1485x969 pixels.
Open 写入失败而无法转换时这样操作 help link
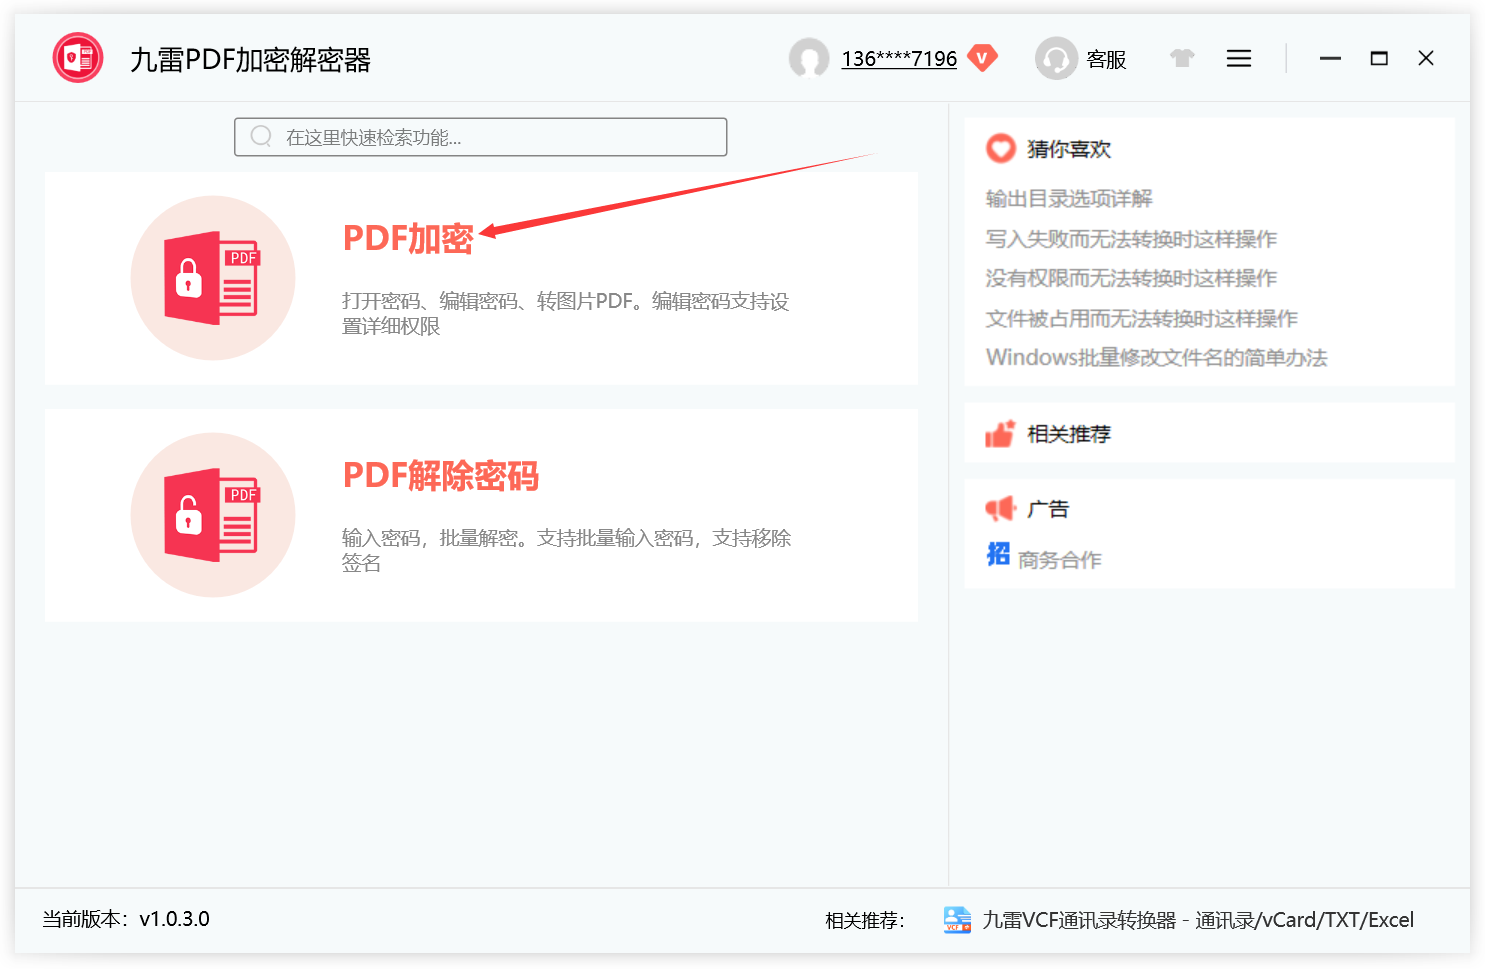pos(1131,238)
